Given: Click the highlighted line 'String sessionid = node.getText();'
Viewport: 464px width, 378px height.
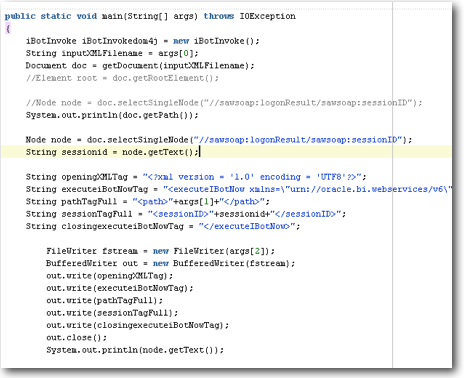Looking at the screenshot, I should pyautogui.click(x=112, y=152).
